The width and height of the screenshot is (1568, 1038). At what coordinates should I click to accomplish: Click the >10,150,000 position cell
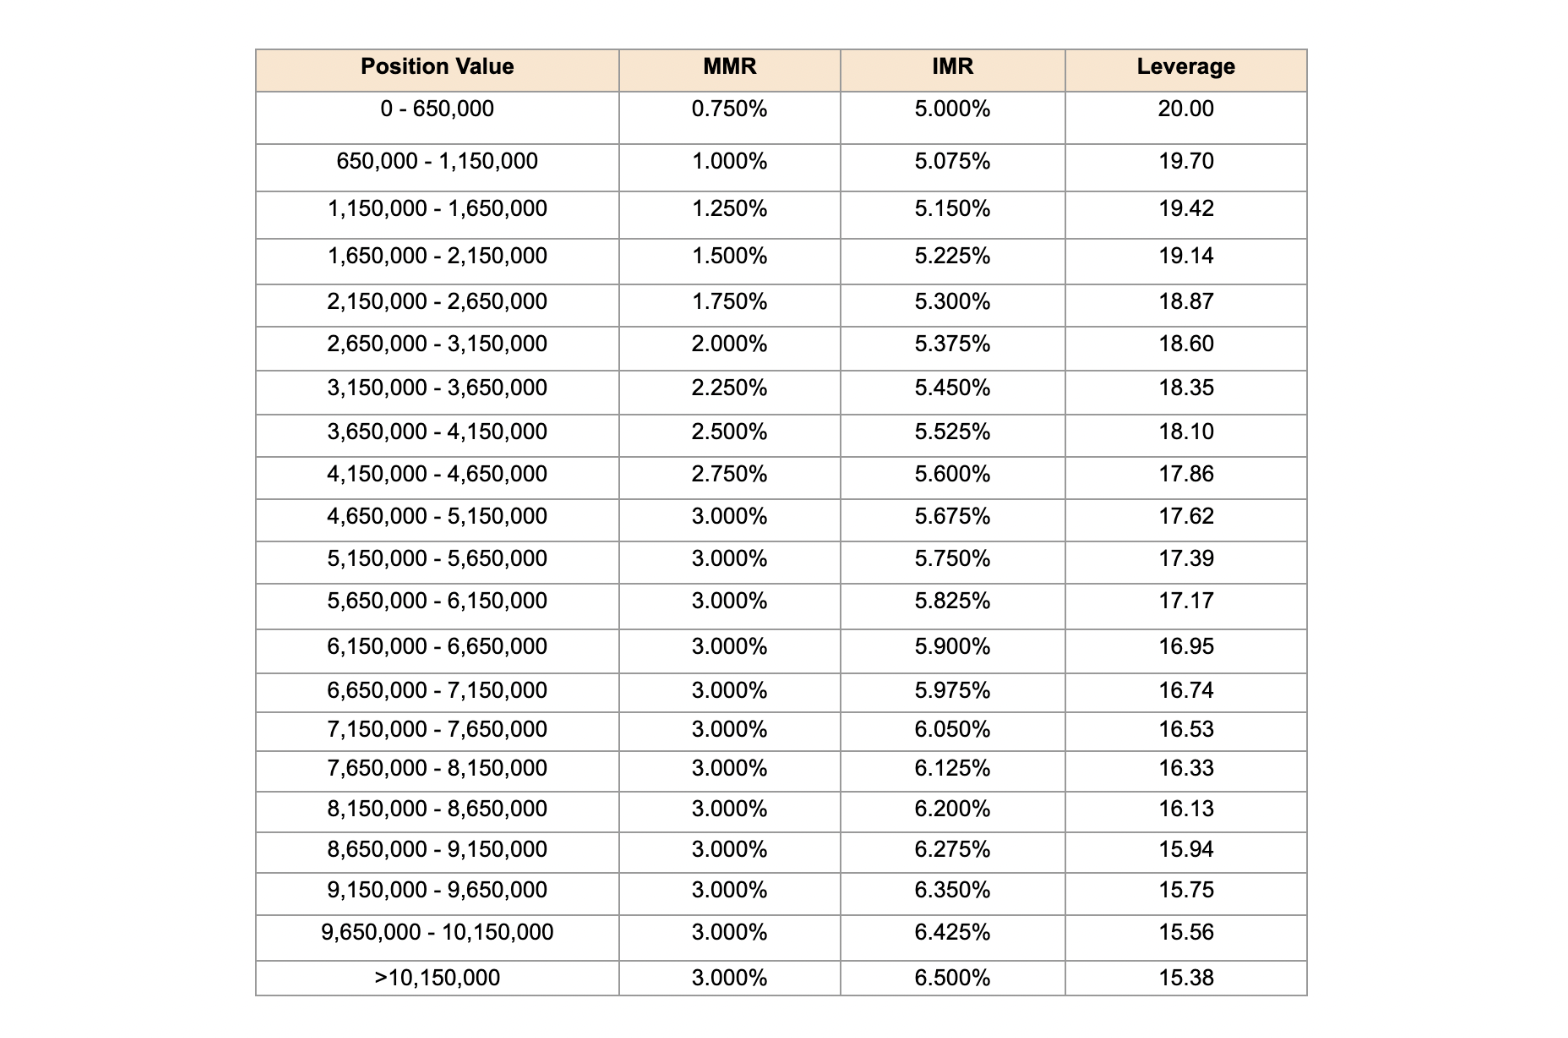[x=437, y=978]
